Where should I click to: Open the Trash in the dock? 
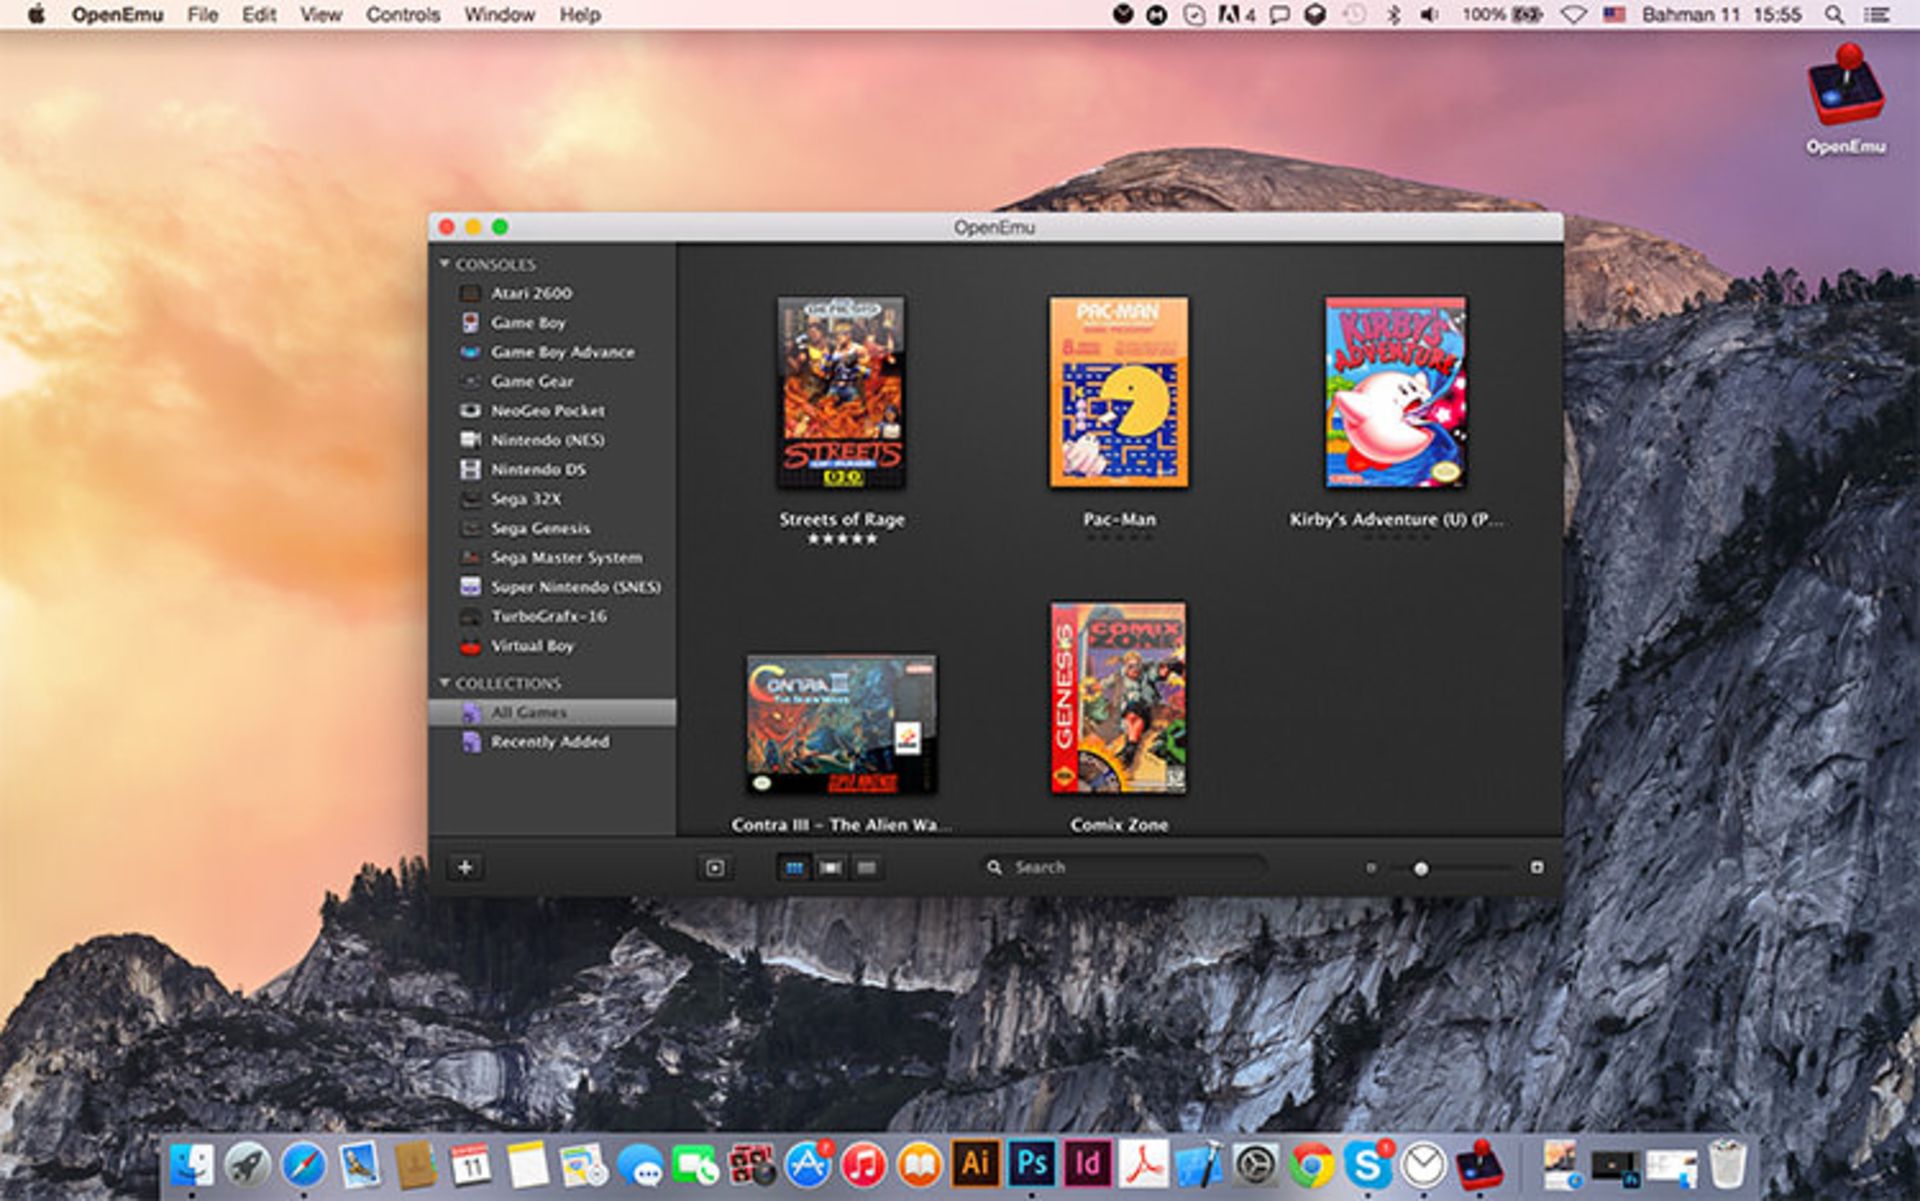point(1727,1165)
